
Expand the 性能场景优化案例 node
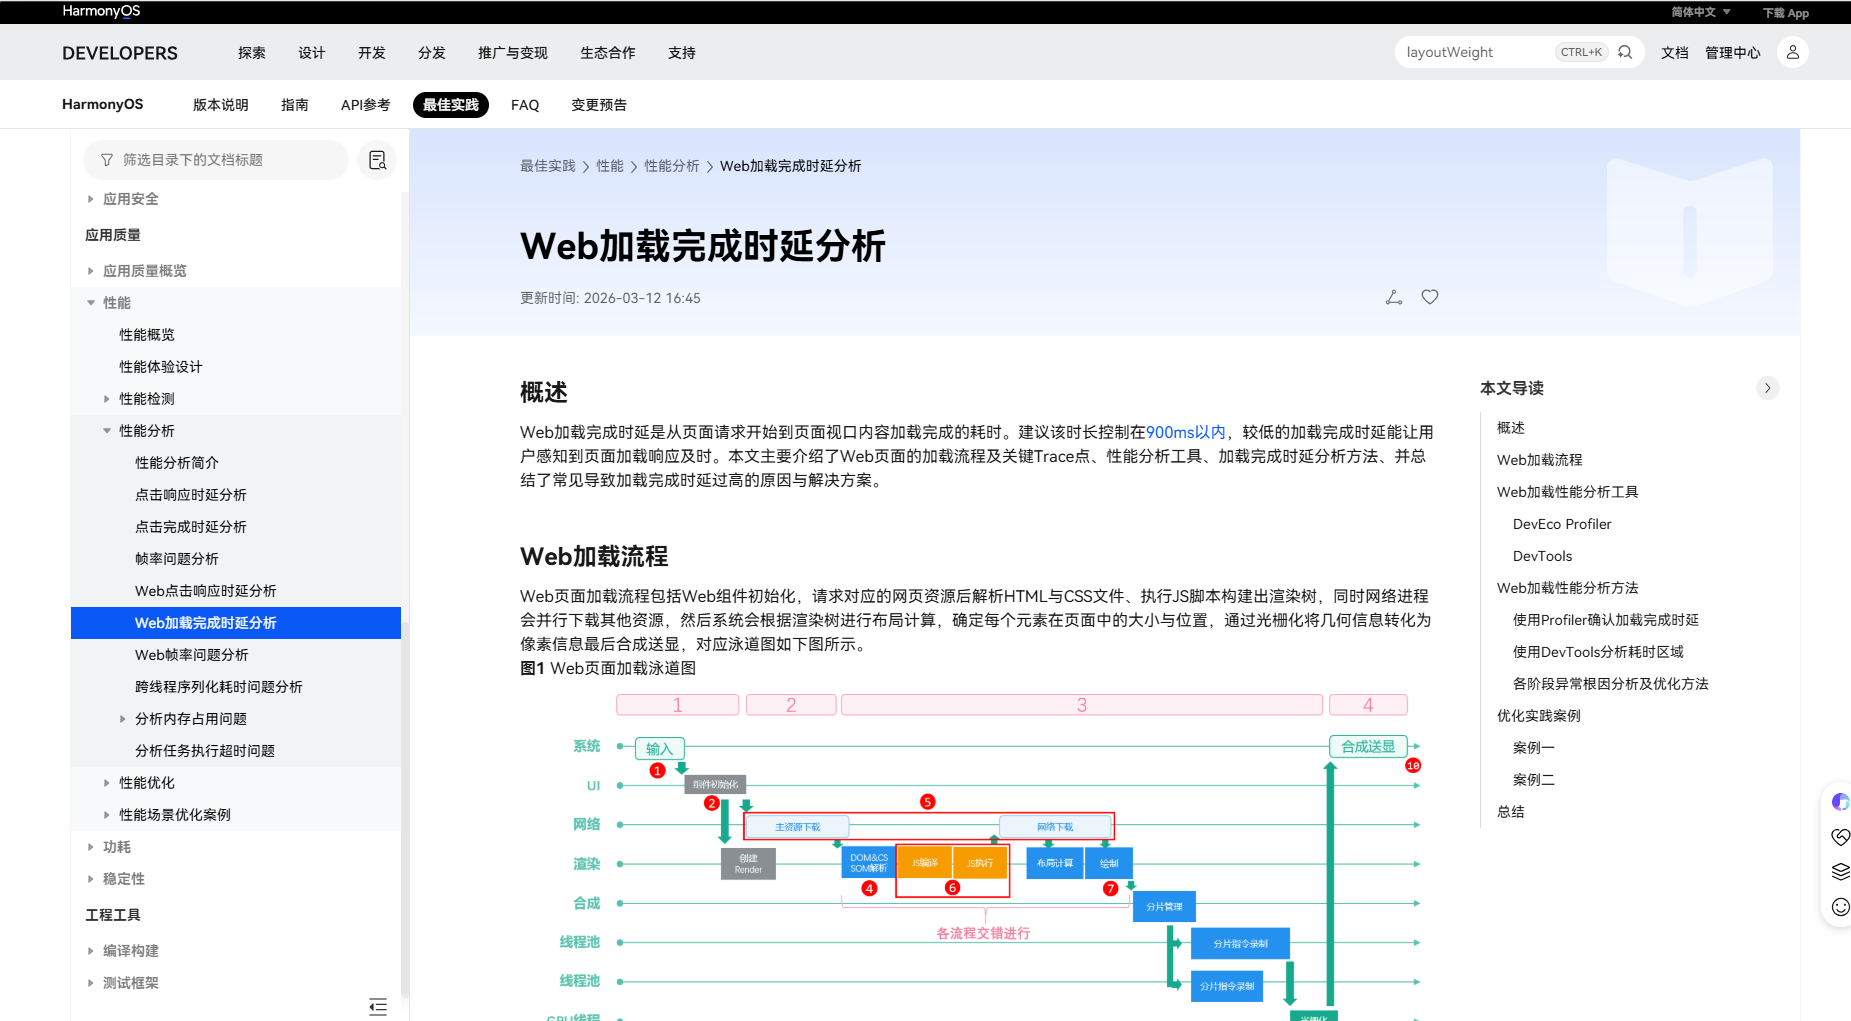pyautogui.click(x=107, y=815)
